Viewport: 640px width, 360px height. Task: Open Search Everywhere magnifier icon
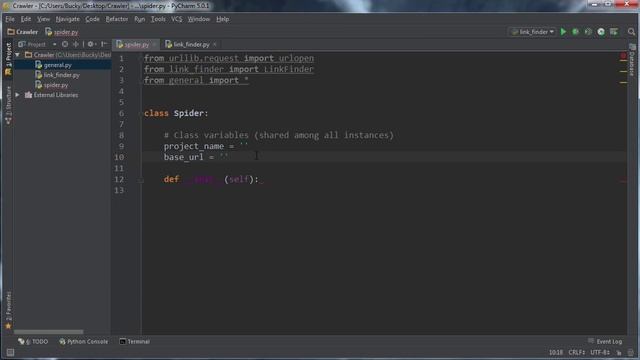pos(631,32)
